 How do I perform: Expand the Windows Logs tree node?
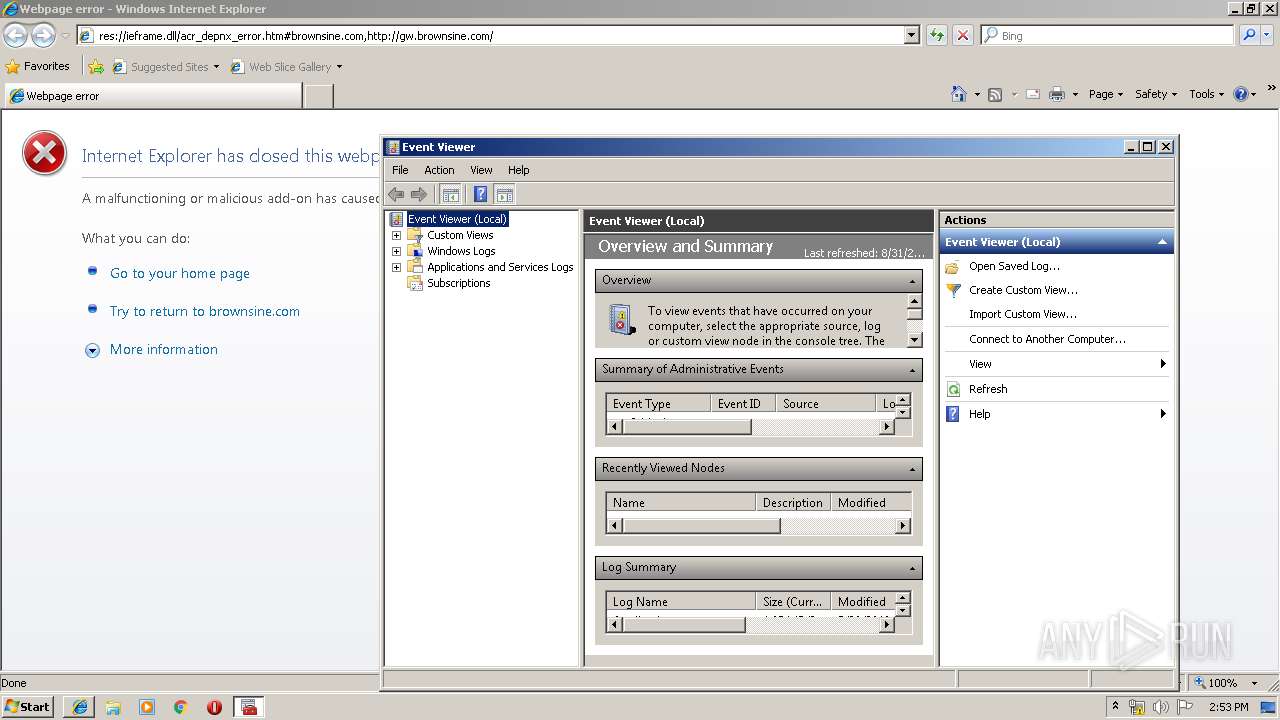point(396,251)
